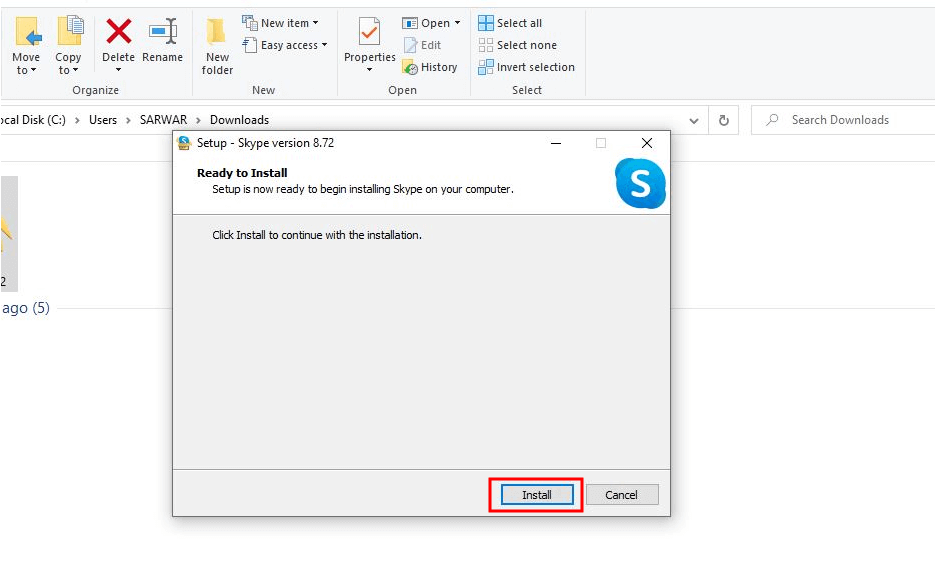The width and height of the screenshot is (935, 566).
Task: Click Edit in the ribbon
Action: click(422, 45)
